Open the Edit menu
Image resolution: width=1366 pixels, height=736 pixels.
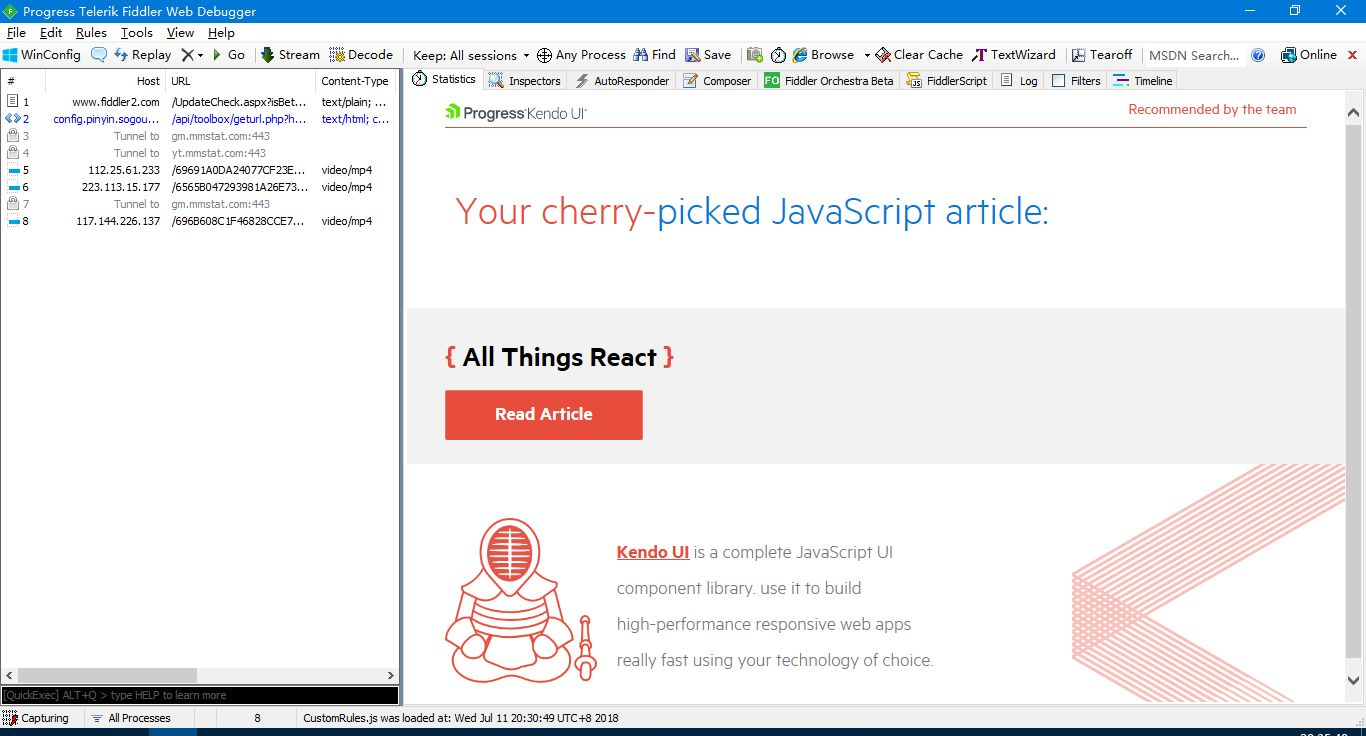[x=51, y=33]
